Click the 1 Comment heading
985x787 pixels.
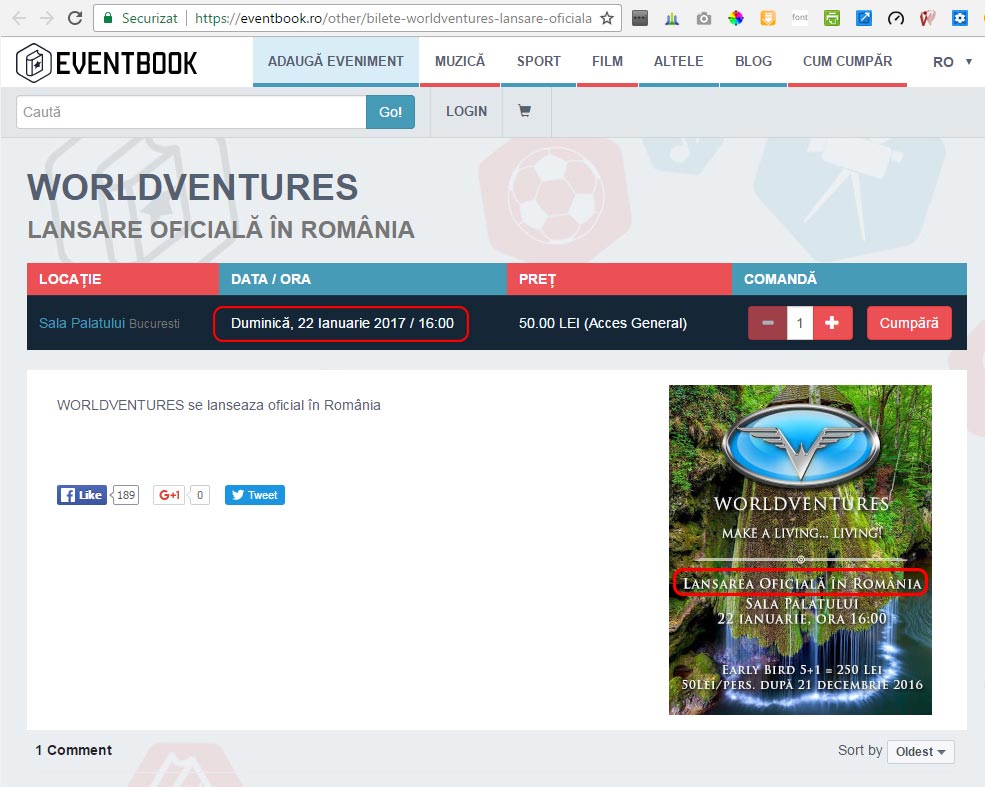(73, 750)
